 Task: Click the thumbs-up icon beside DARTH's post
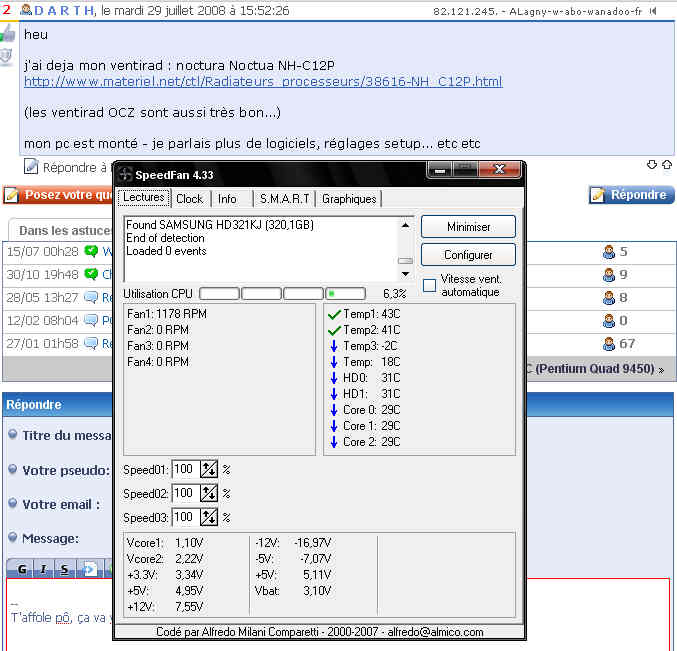8,34
